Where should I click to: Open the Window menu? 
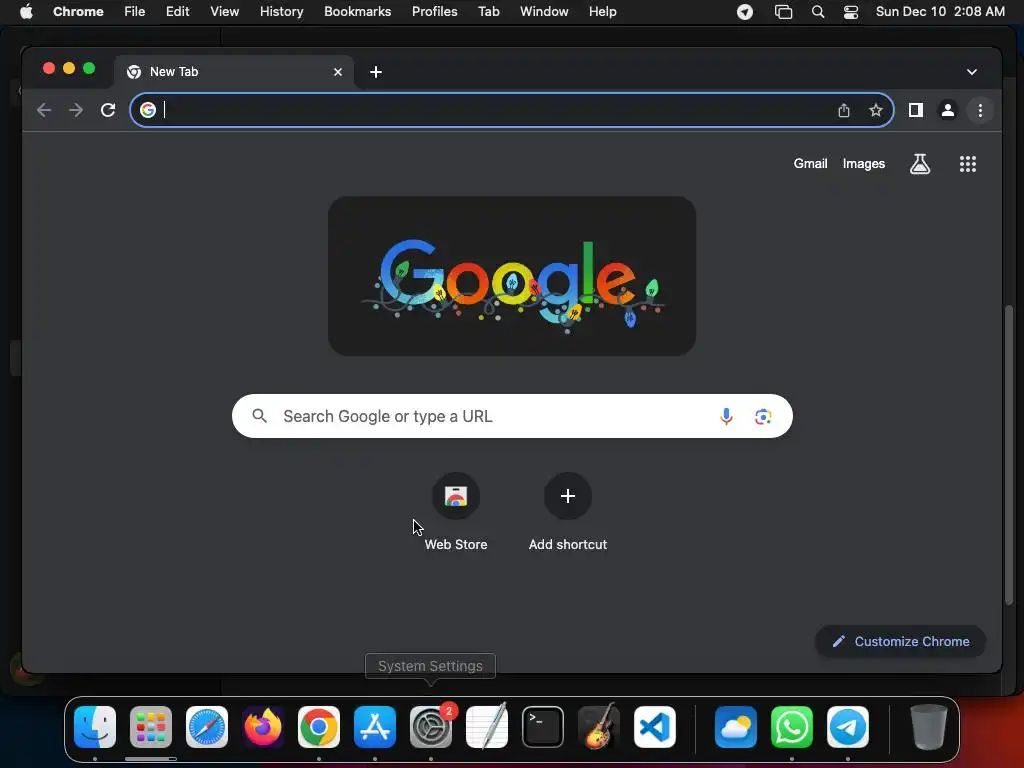point(544,12)
